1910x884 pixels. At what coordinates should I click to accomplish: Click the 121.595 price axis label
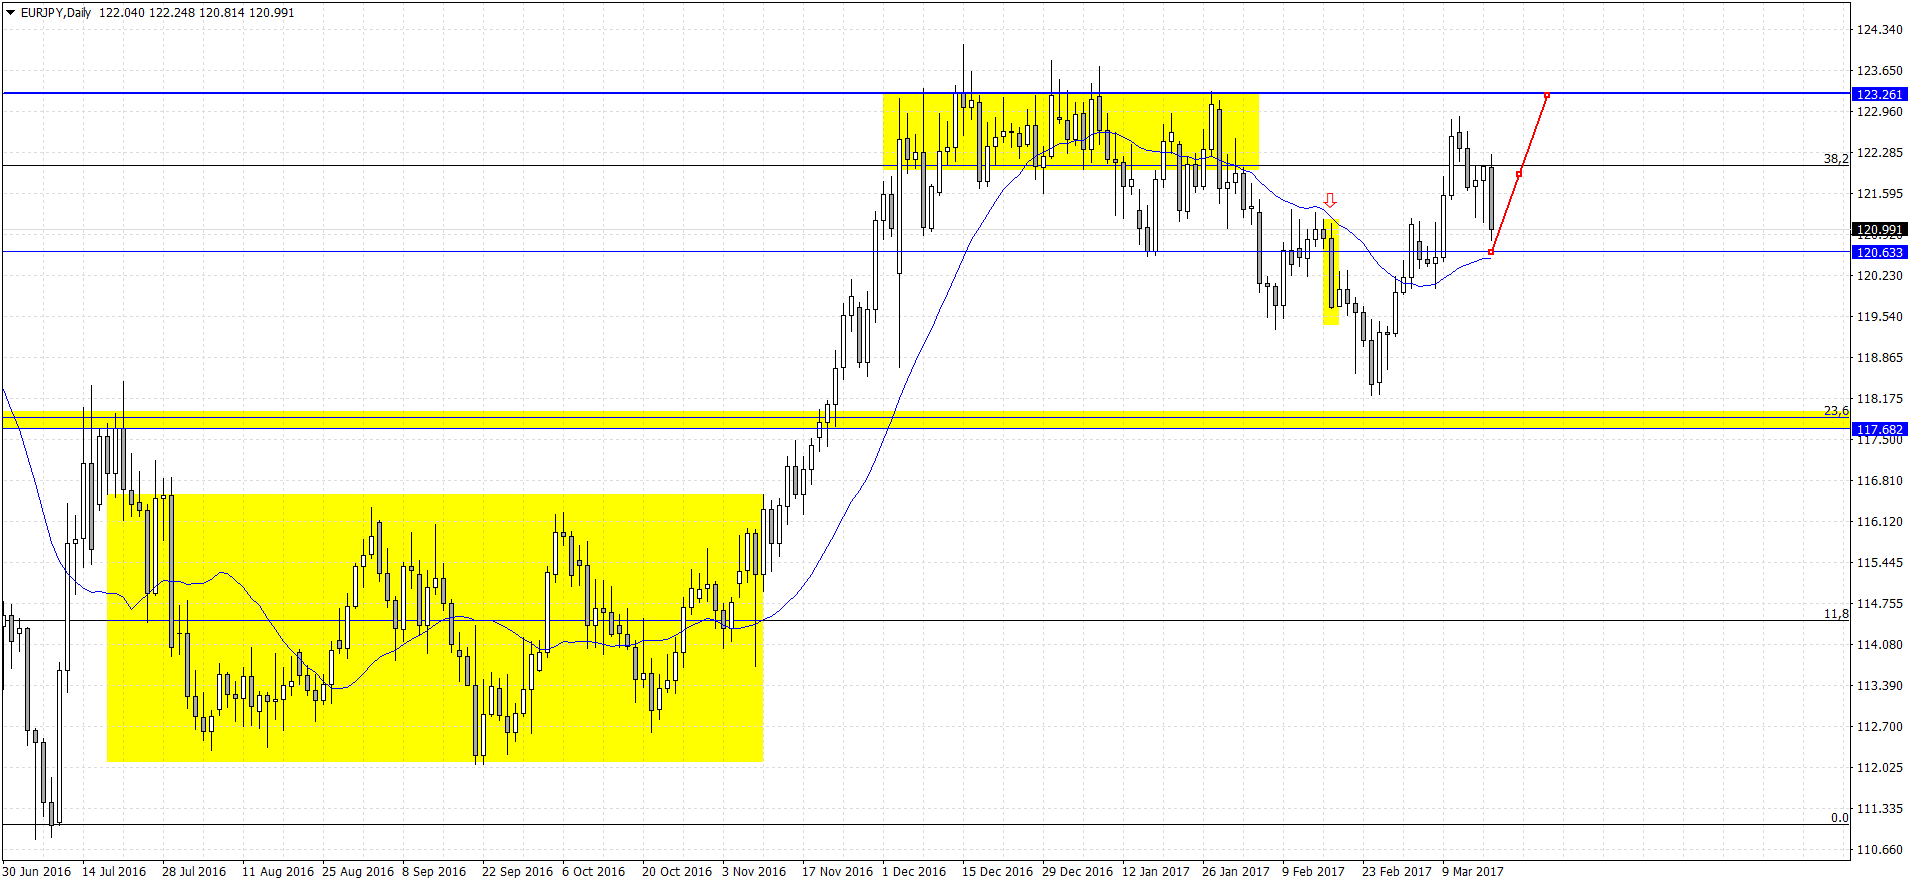click(x=1880, y=194)
